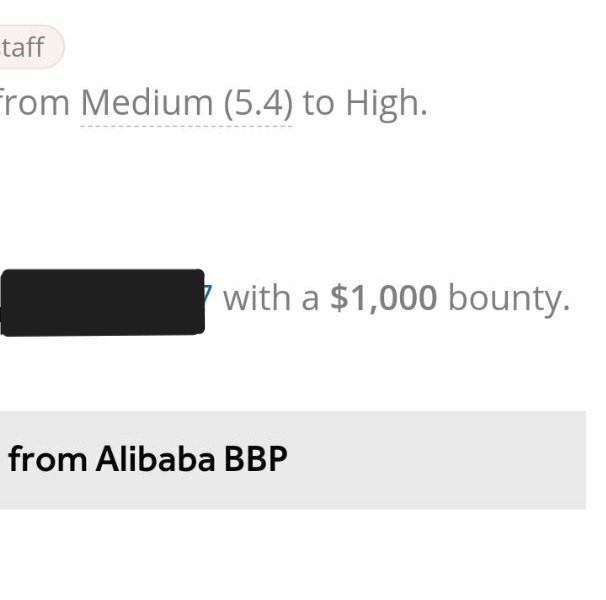Select the (5.4) score text
This screenshot has height=600, width=606.
tap(259, 103)
